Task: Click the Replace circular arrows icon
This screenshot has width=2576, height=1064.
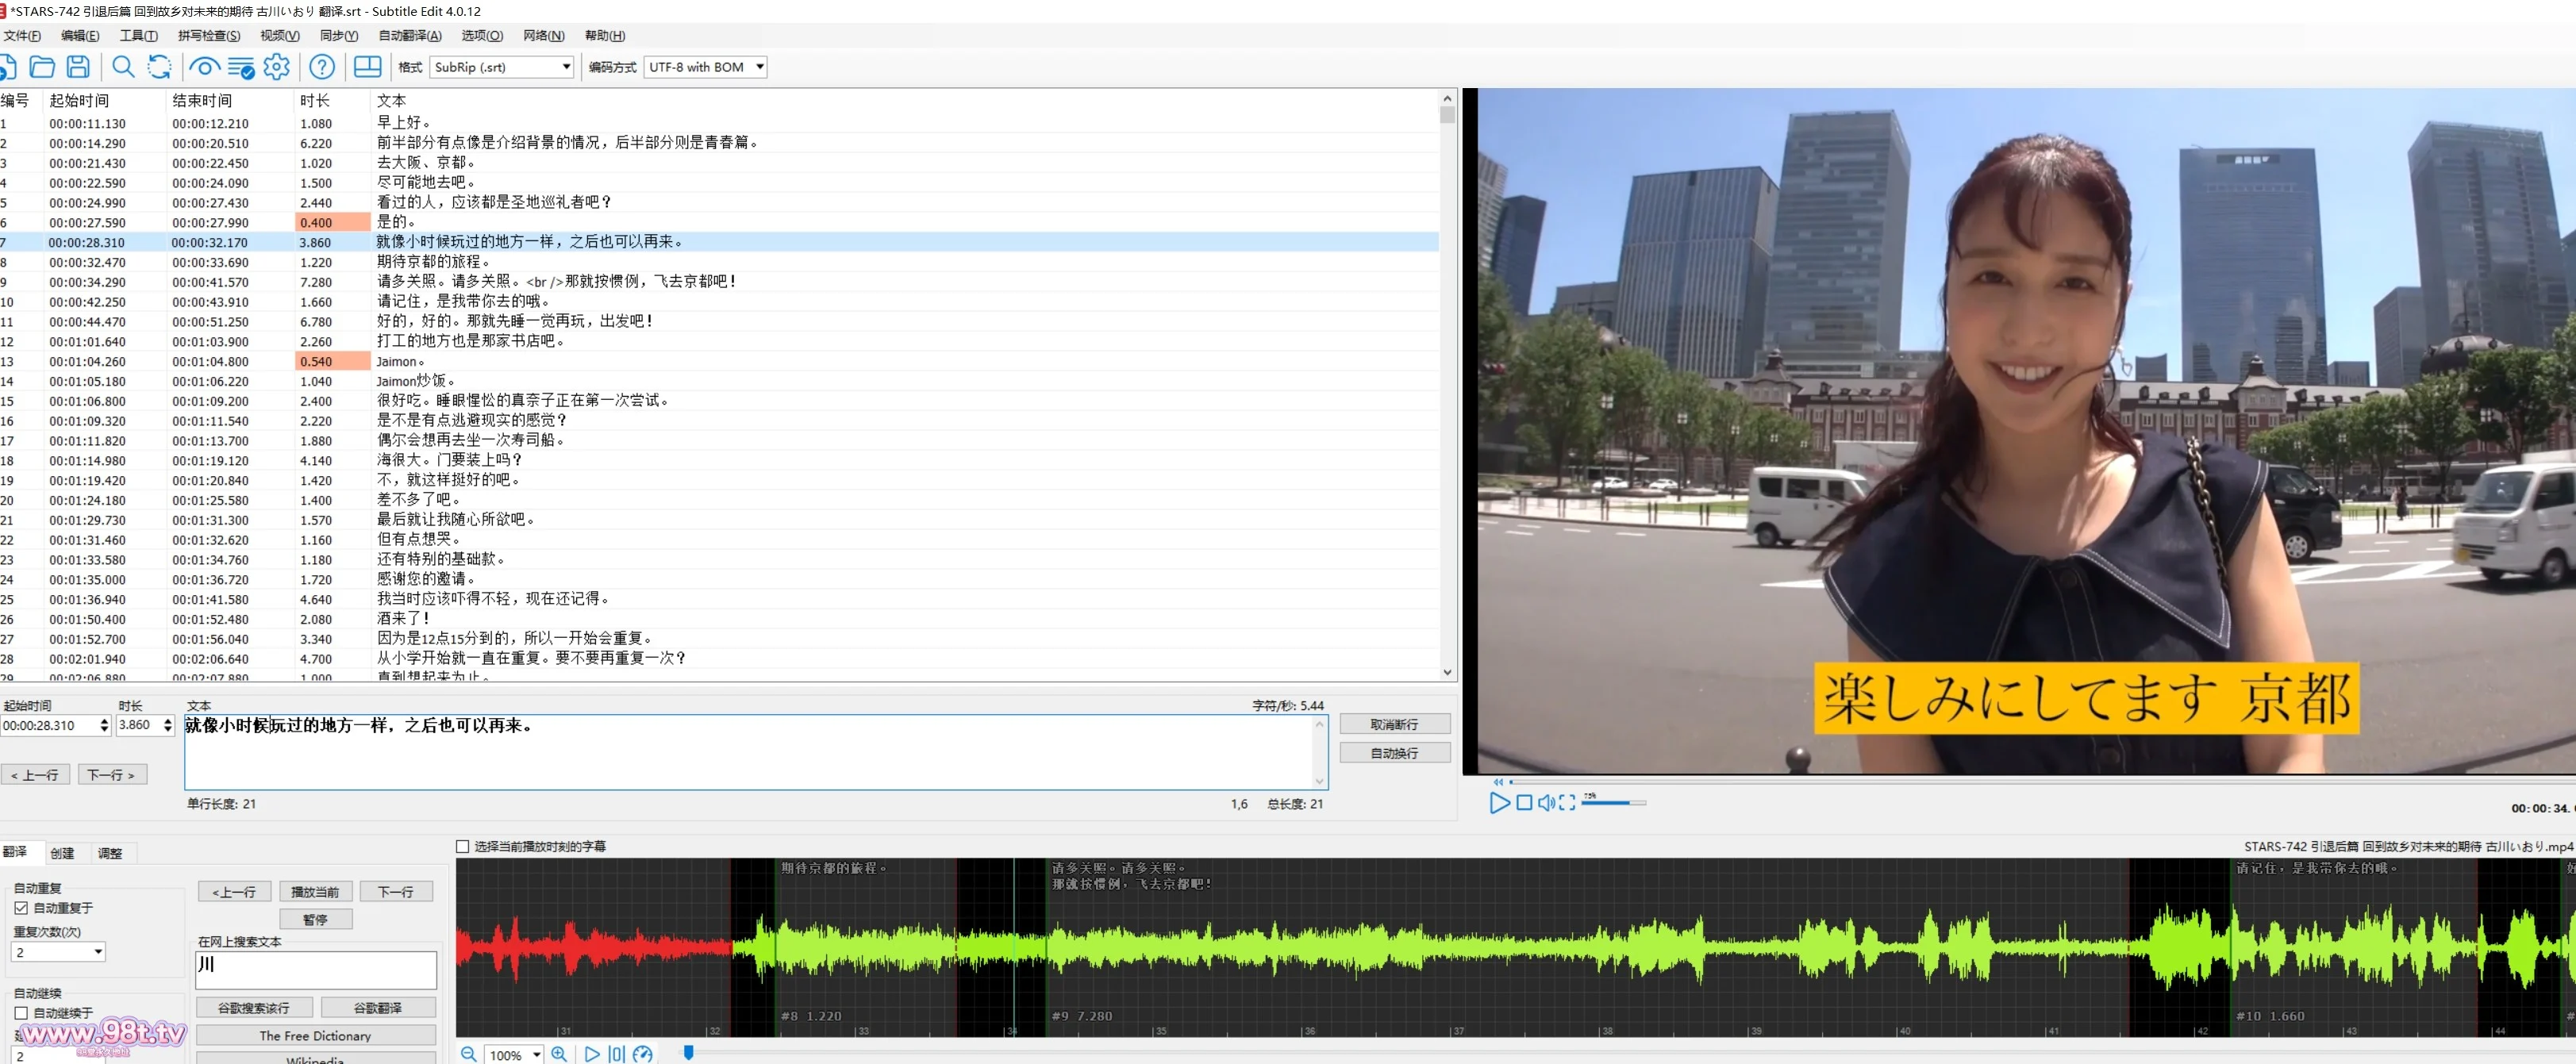Action: point(159,67)
